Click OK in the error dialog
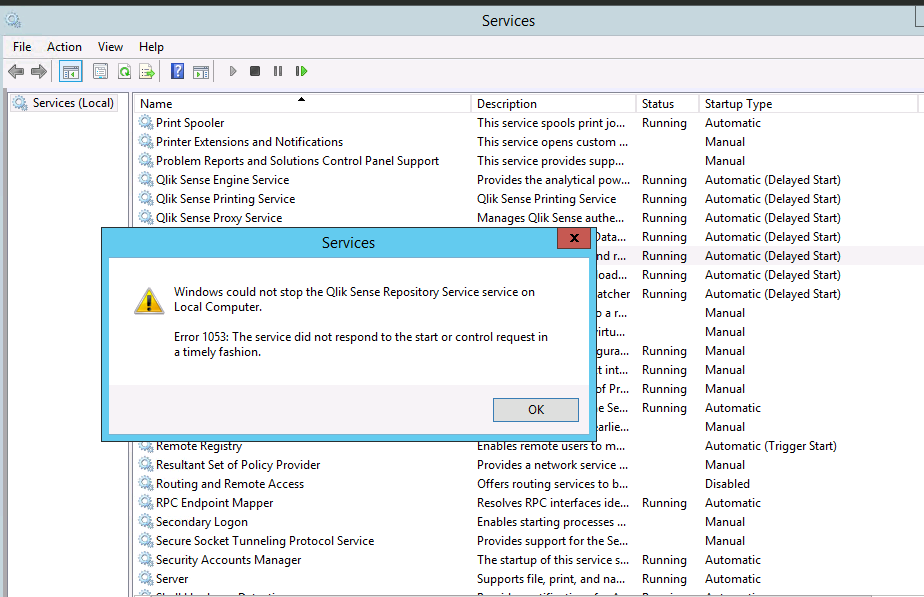The image size is (924, 597). pyautogui.click(x=535, y=409)
